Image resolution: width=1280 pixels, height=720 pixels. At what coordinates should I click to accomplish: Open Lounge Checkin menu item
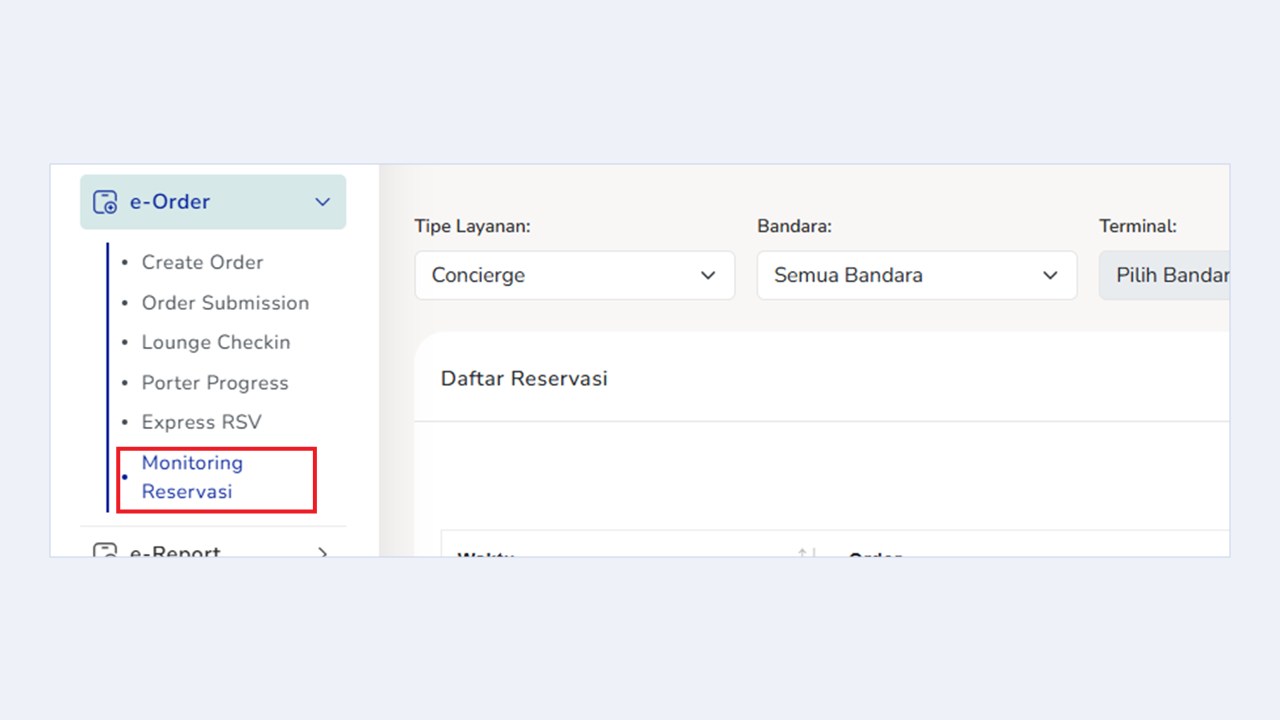[216, 342]
